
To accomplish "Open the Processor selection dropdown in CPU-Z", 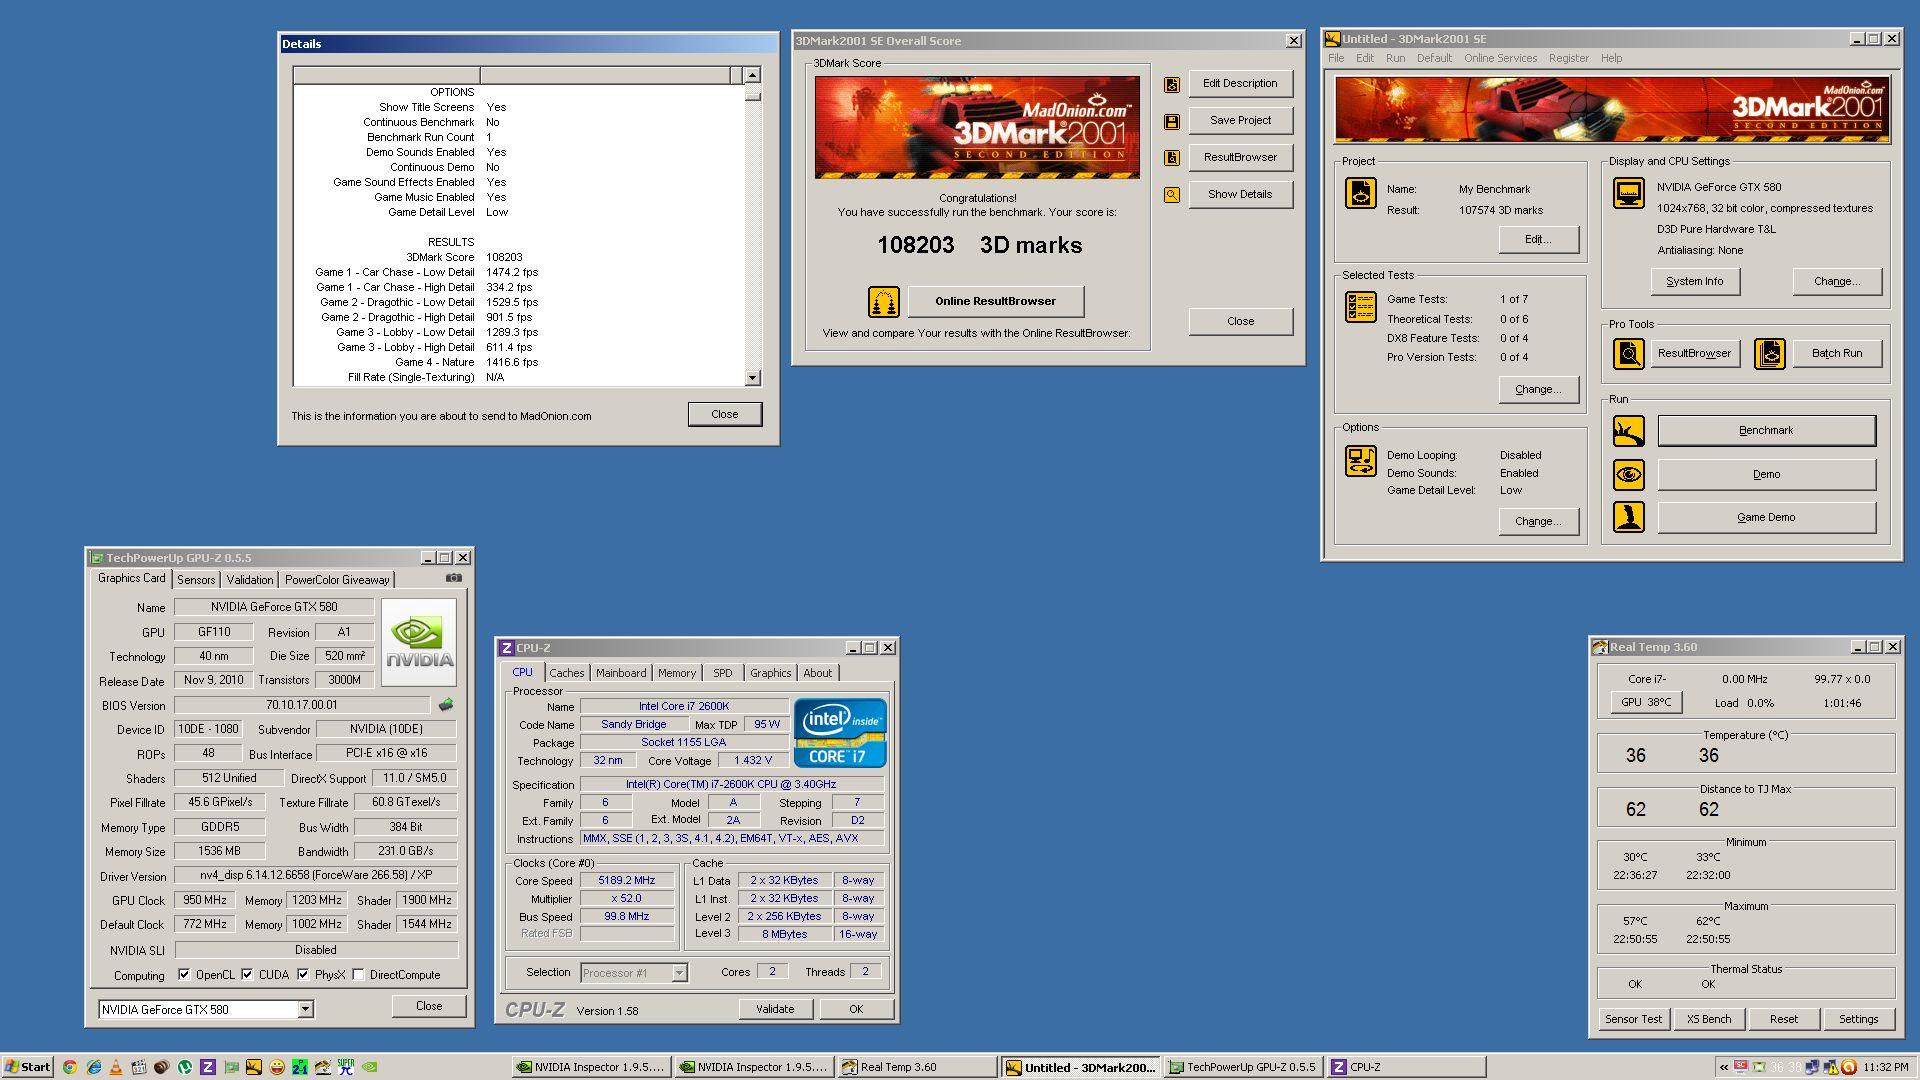I will click(x=679, y=973).
